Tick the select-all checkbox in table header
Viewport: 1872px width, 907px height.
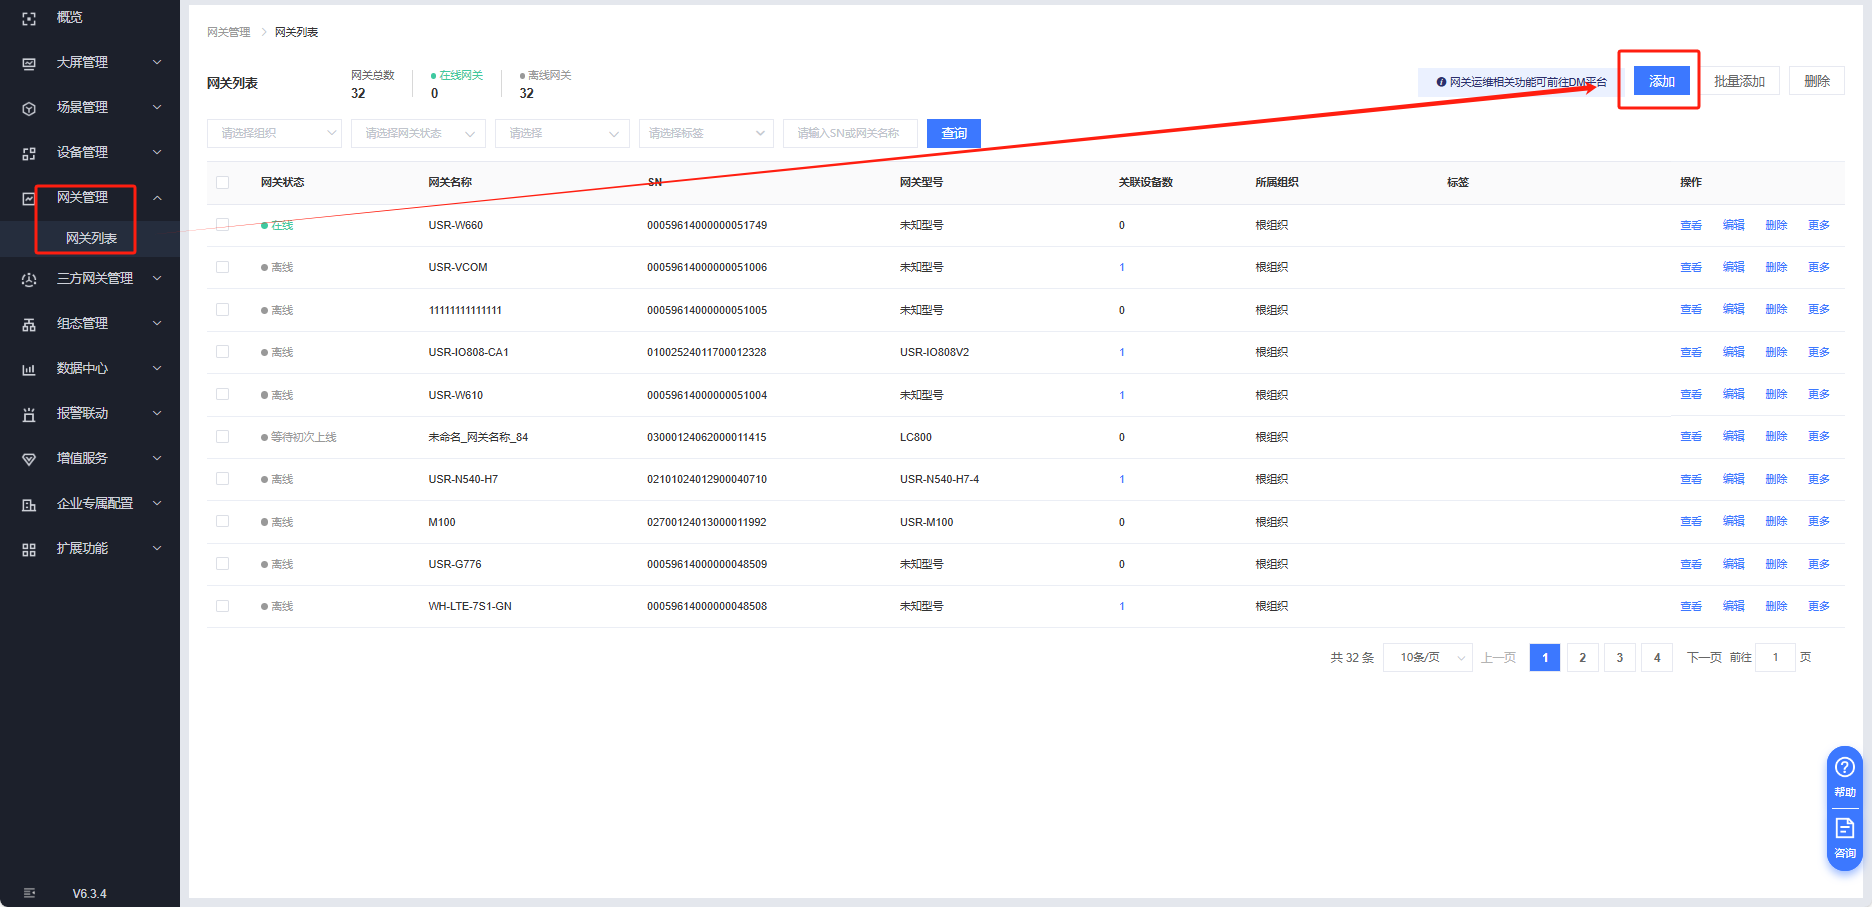[x=222, y=182]
